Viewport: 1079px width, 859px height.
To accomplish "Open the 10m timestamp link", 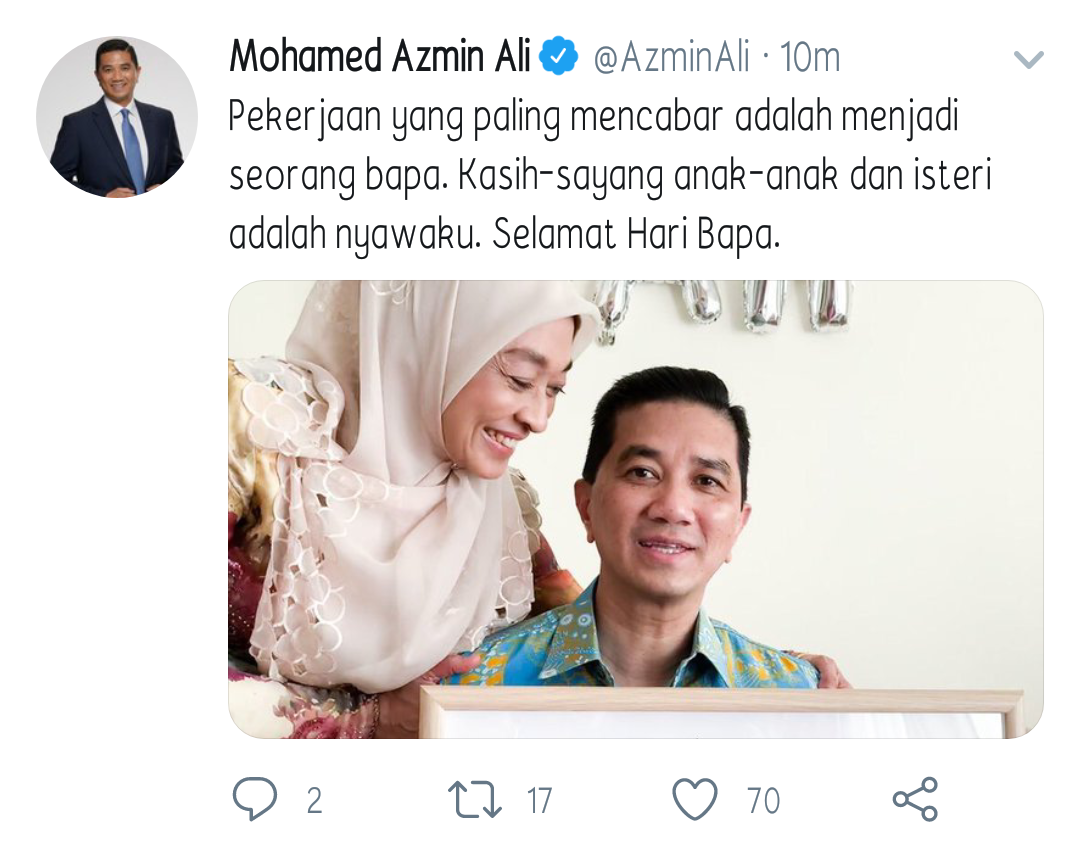I will coord(810,57).
